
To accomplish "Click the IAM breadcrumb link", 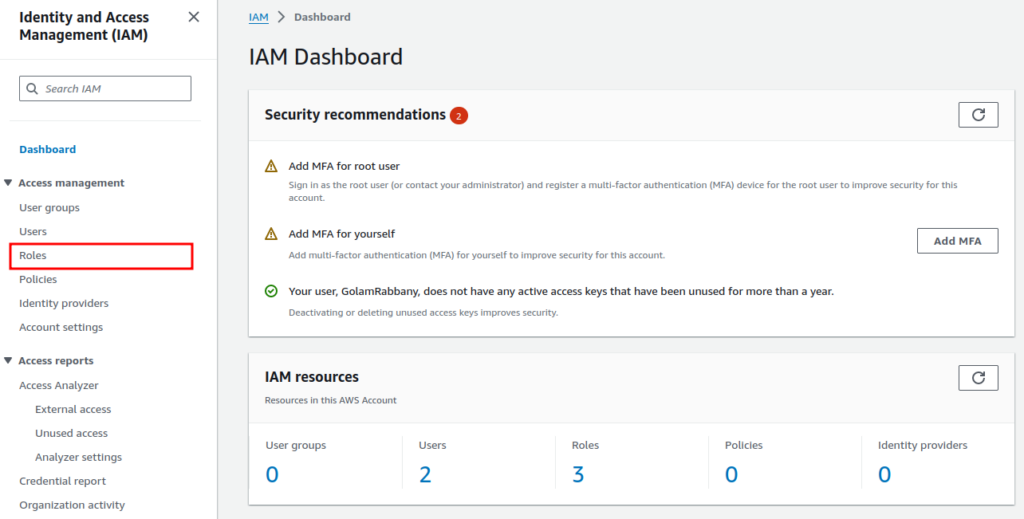I will [259, 17].
